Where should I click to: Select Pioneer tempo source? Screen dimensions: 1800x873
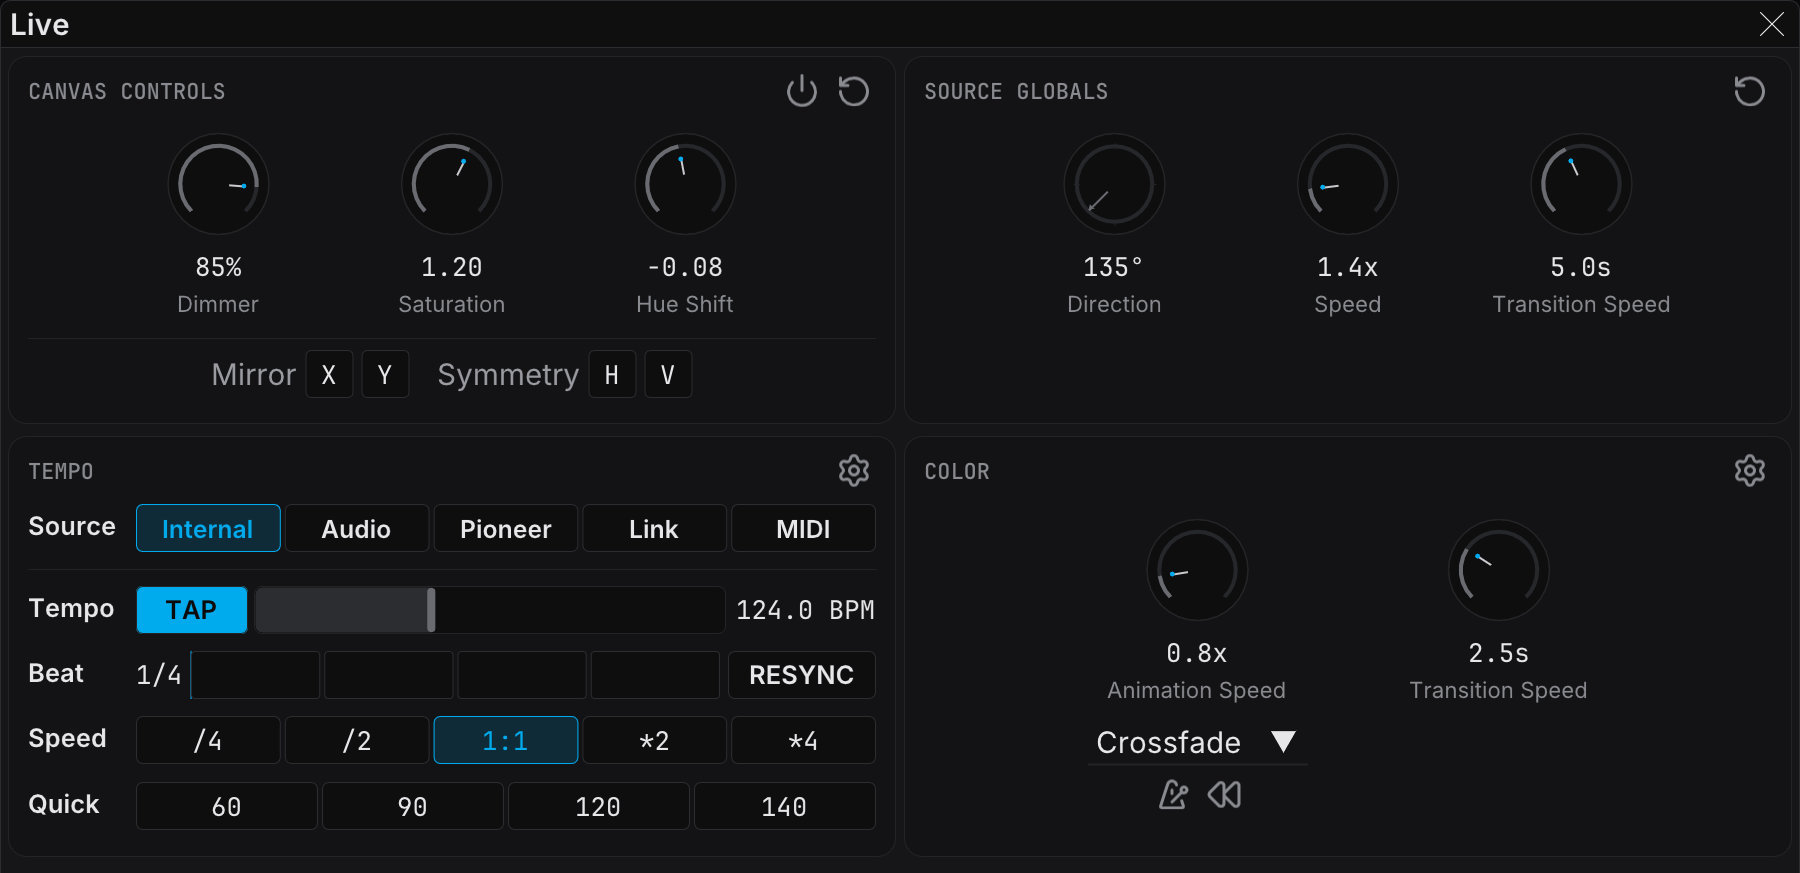[x=506, y=528]
